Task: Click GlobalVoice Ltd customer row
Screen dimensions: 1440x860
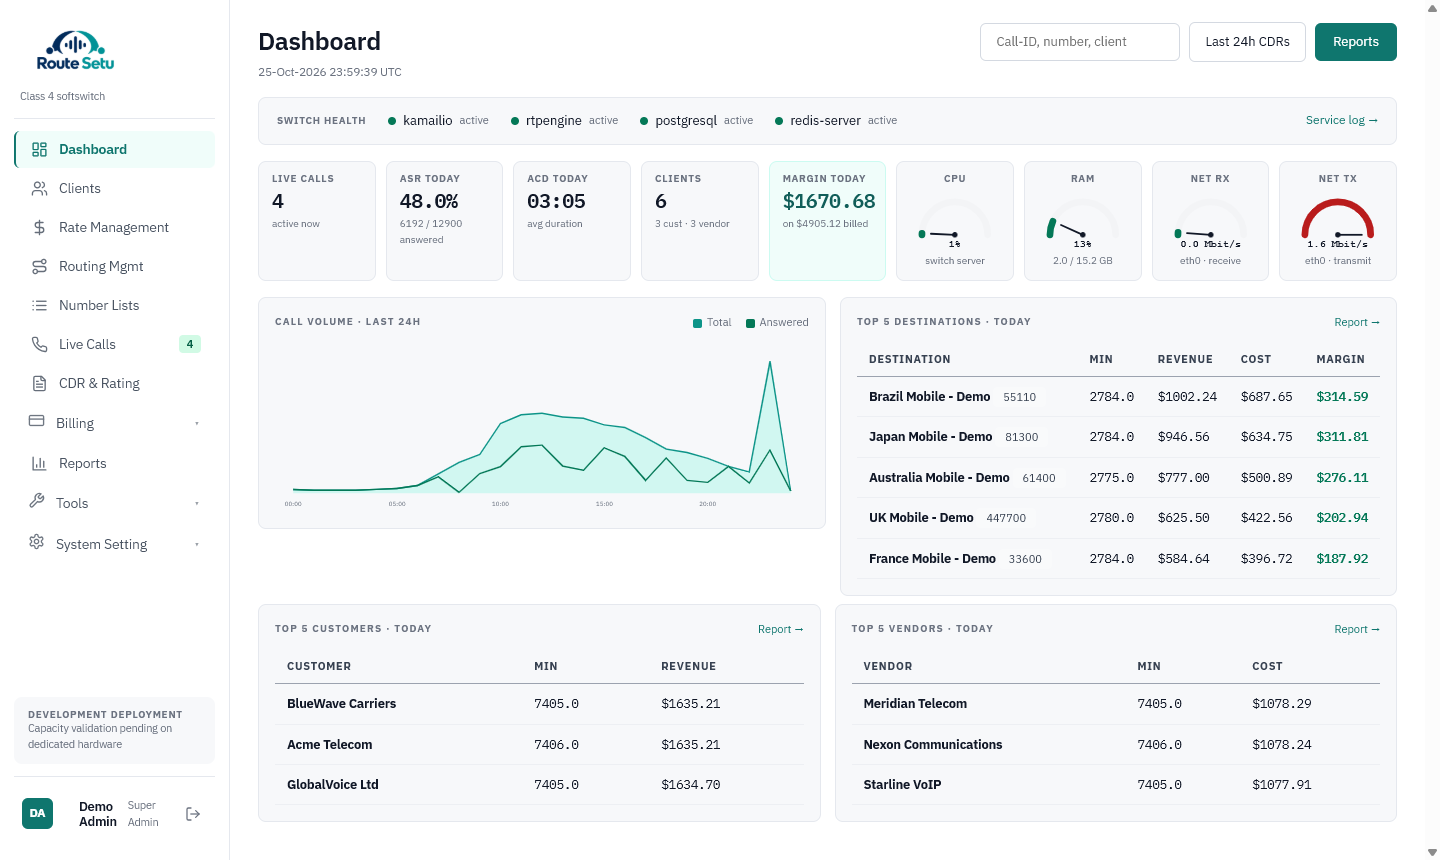Action: [x=539, y=785]
